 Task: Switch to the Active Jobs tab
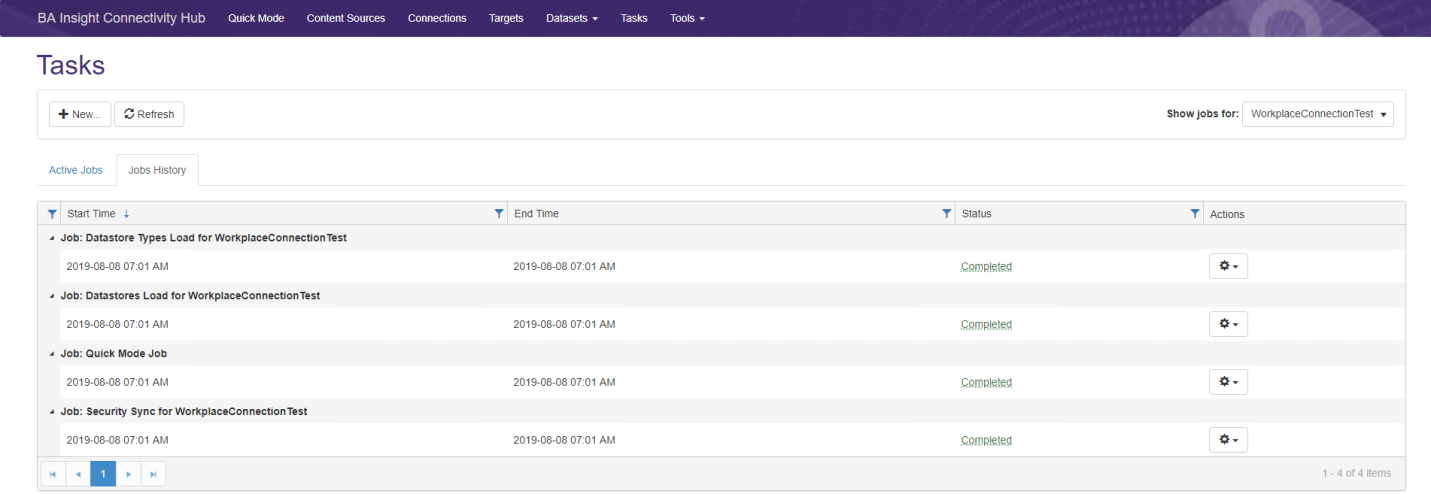coord(76,170)
